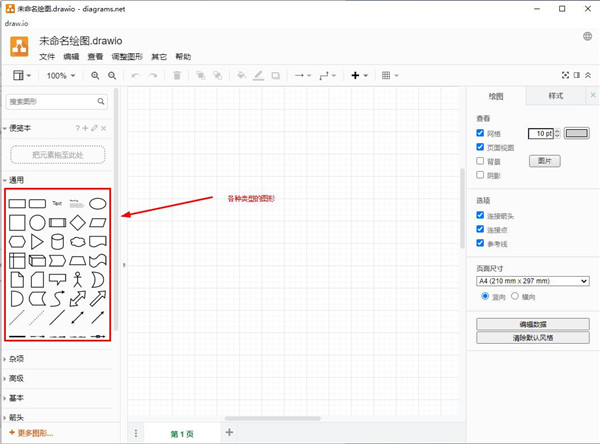Image resolution: width=600 pixels, height=444 pixels.
Task: Select the cylinder shape in shape palette
Action: 58,241
